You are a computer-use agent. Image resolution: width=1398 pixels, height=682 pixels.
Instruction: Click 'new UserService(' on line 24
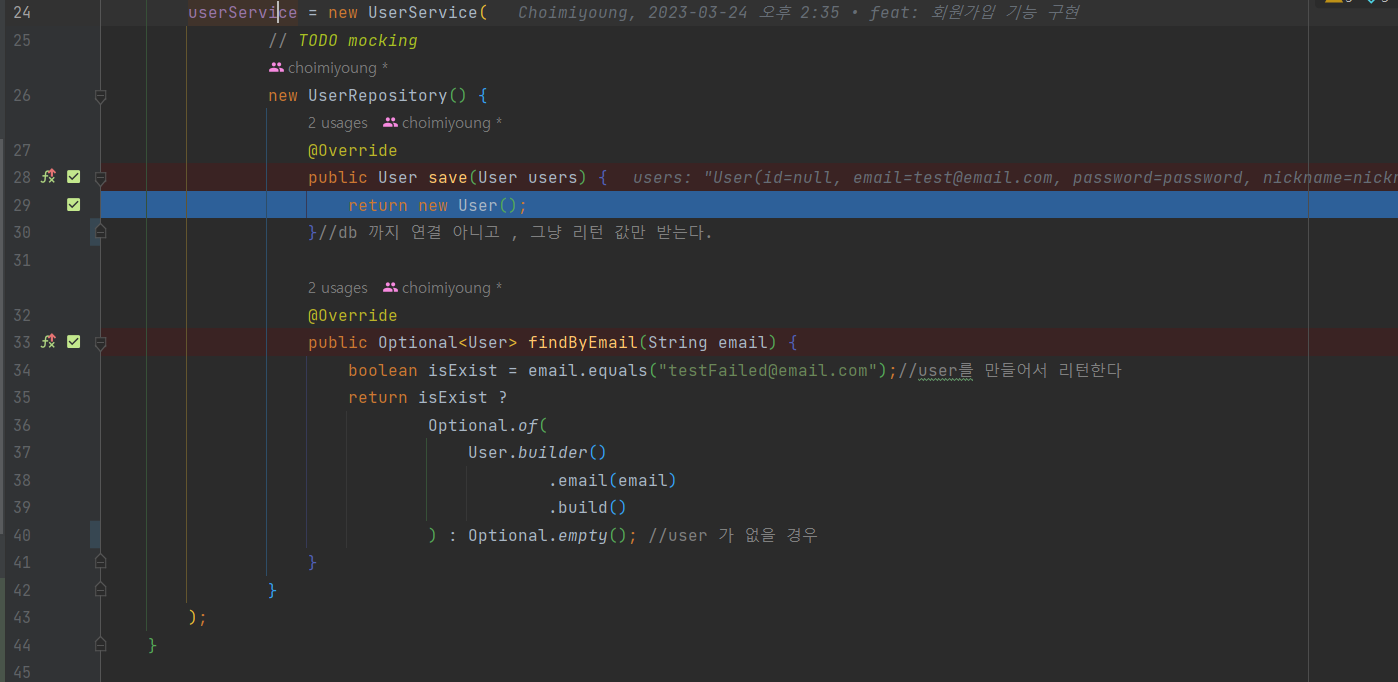coord(408,13)
